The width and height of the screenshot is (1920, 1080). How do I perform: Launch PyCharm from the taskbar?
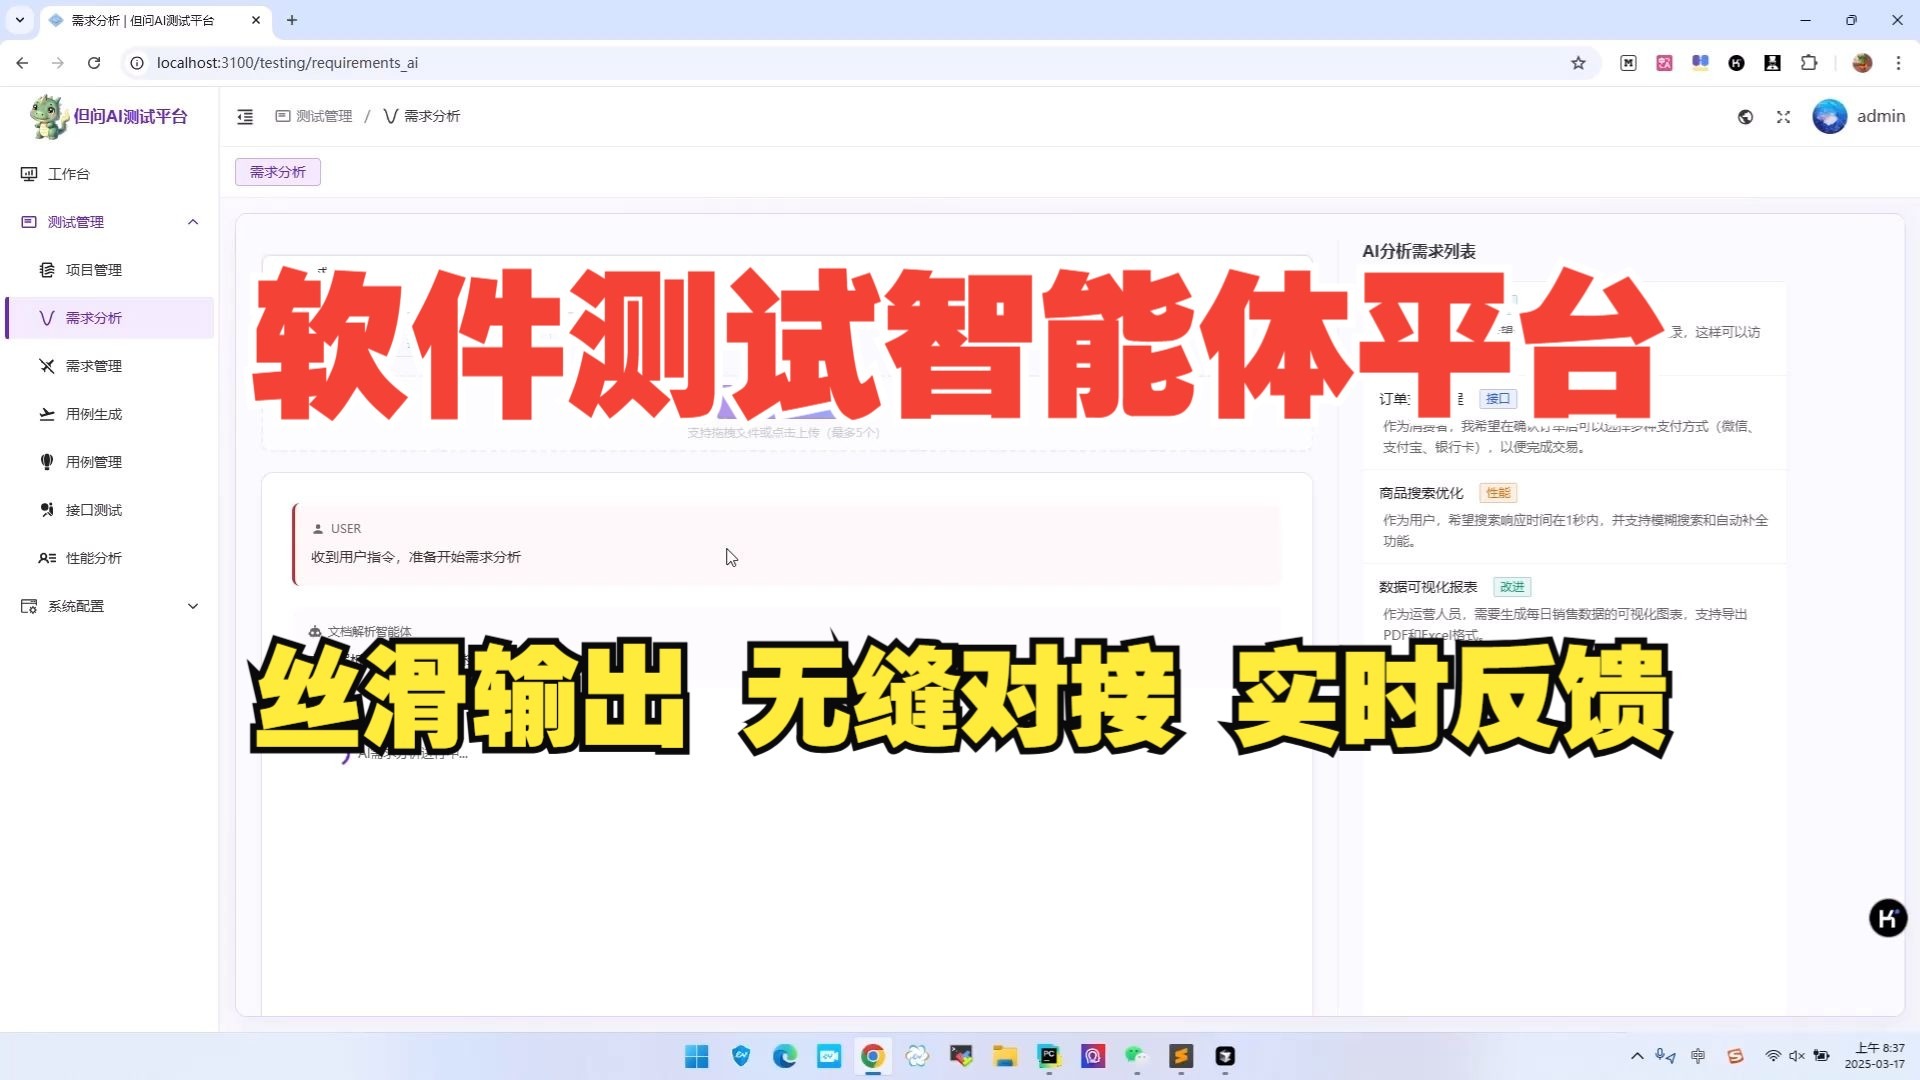[1048, 1055]
